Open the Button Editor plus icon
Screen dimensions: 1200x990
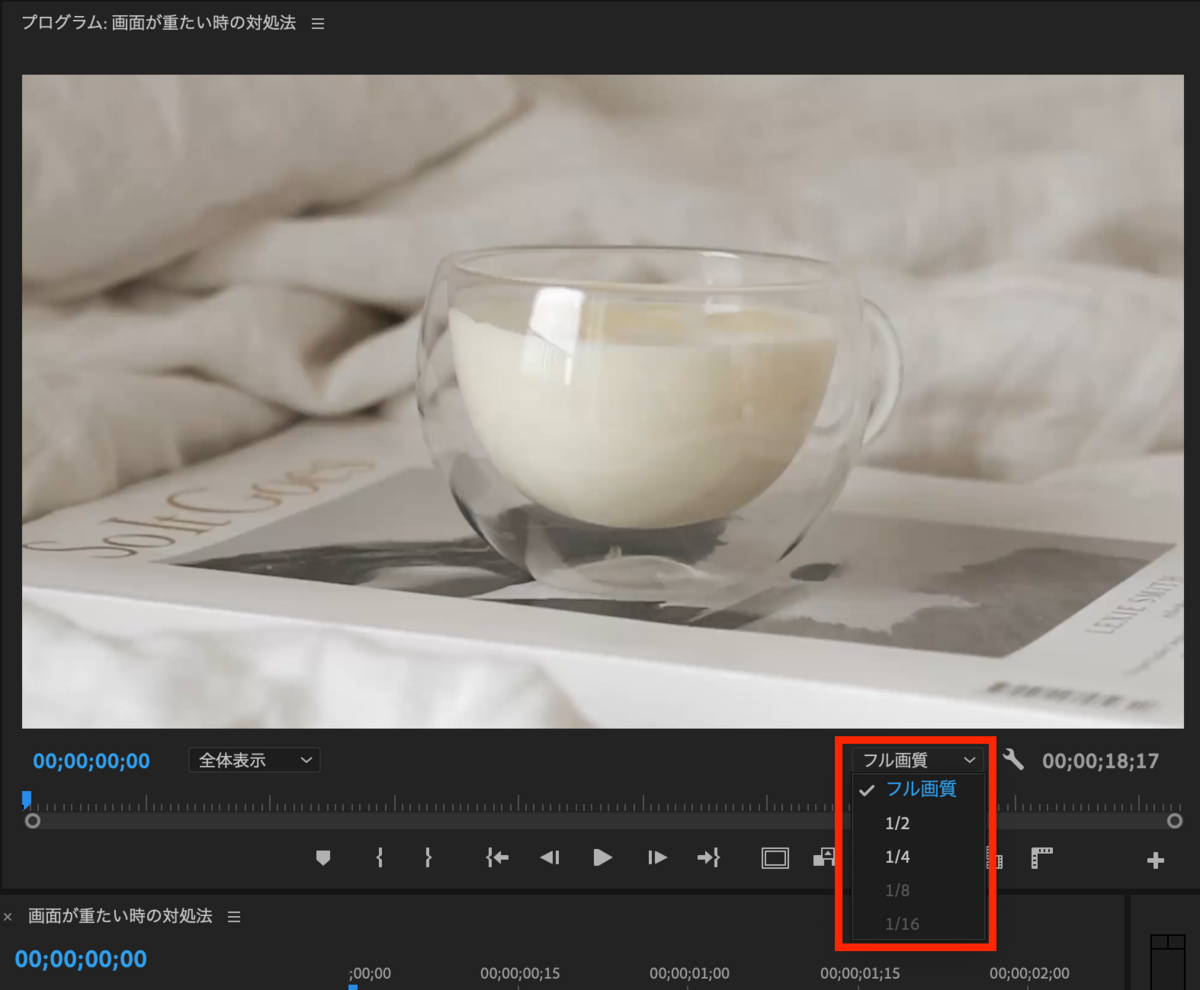point(1155,860)
